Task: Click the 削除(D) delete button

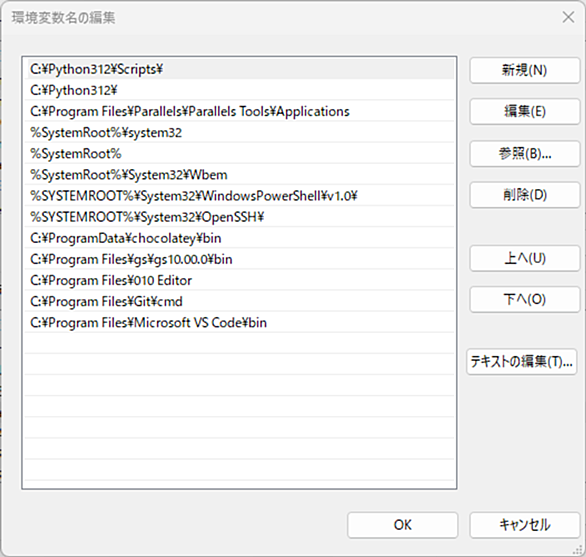Action: click(525, 194)
